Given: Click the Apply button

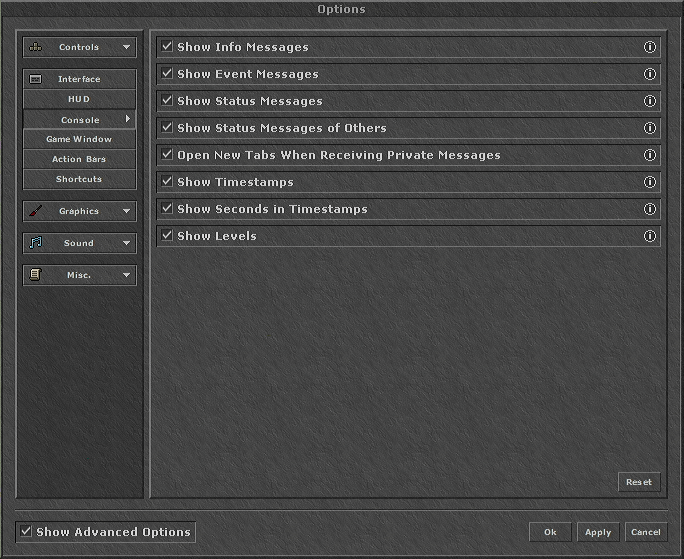Looking at the screenshot, I should coord(598,532).
